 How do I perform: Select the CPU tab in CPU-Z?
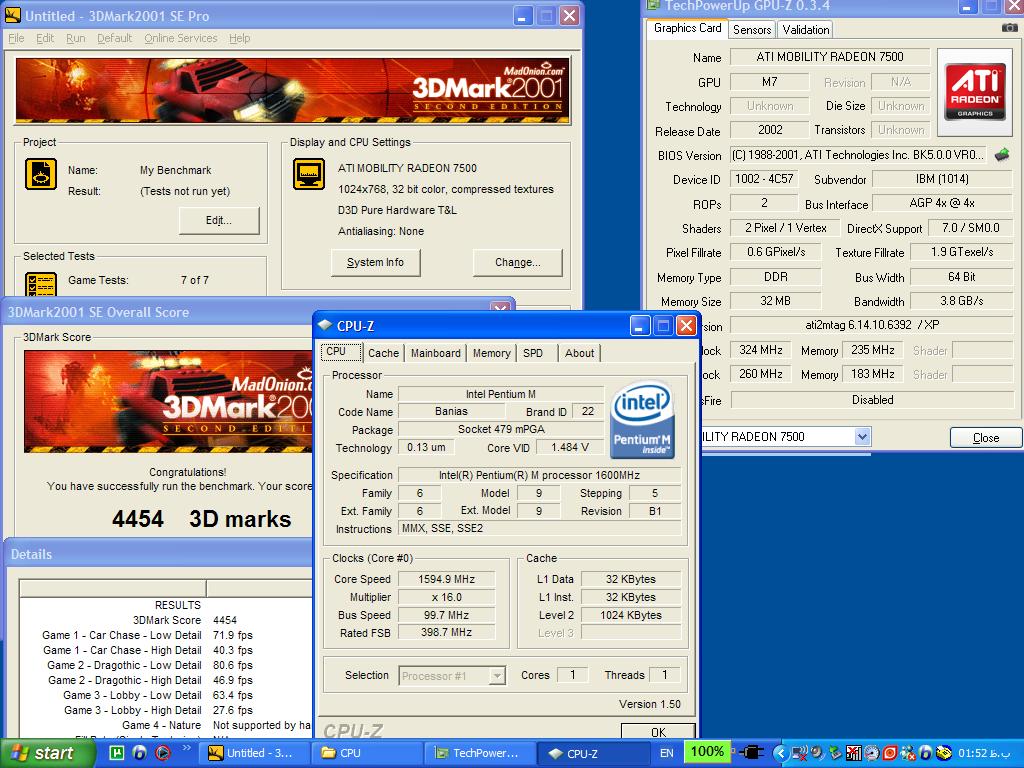tap(341, 351)
